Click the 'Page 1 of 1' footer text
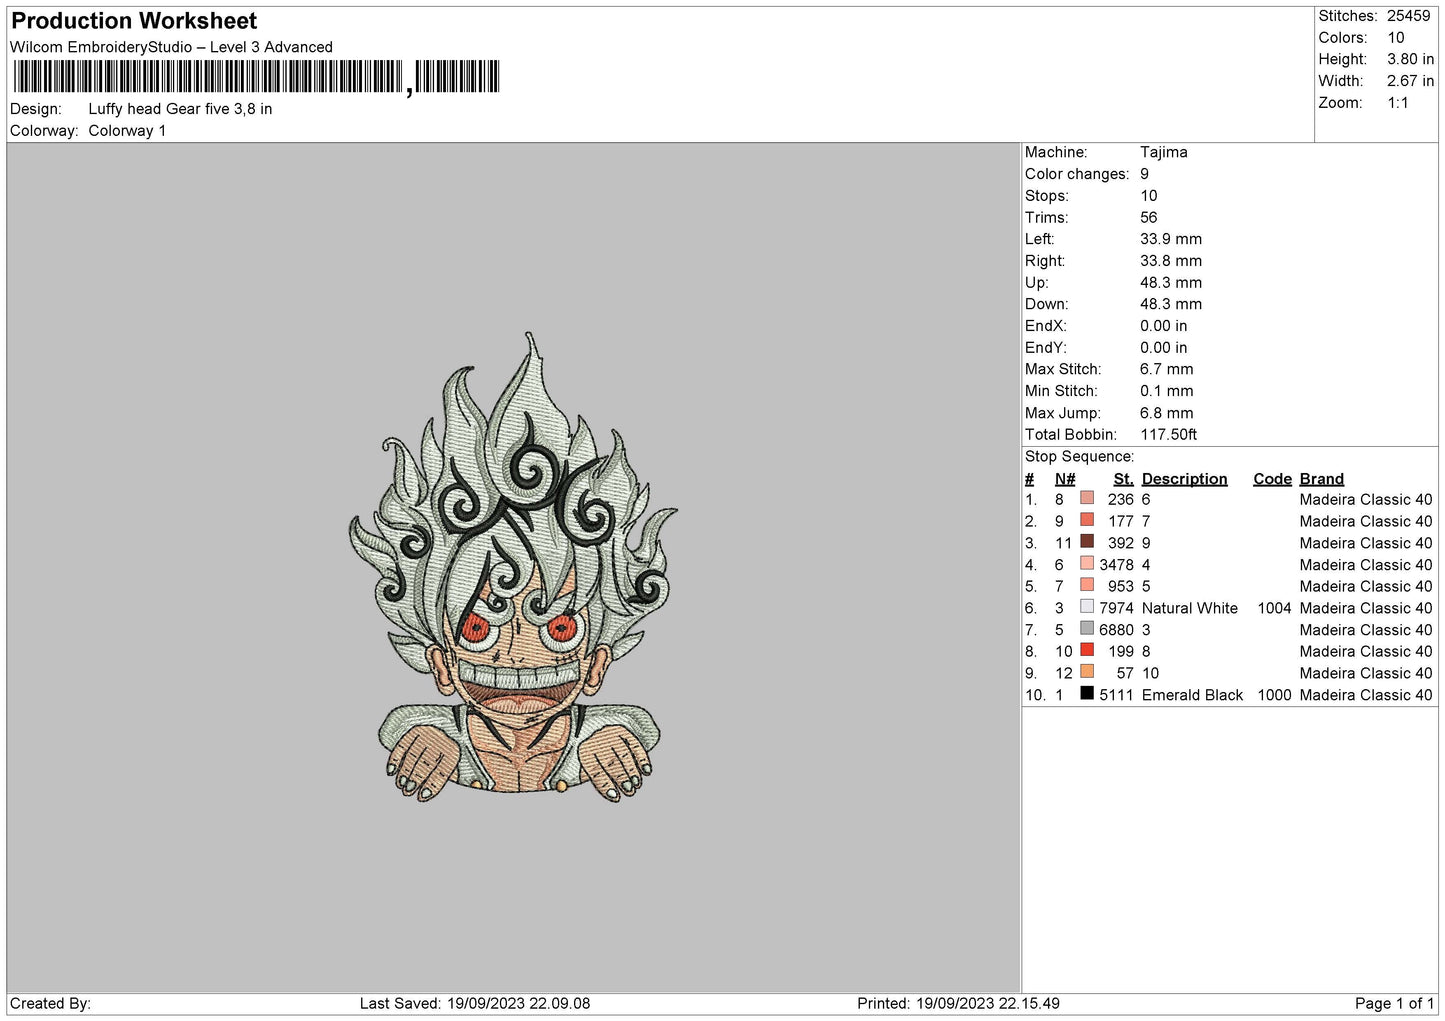 coord(1395,1003)
